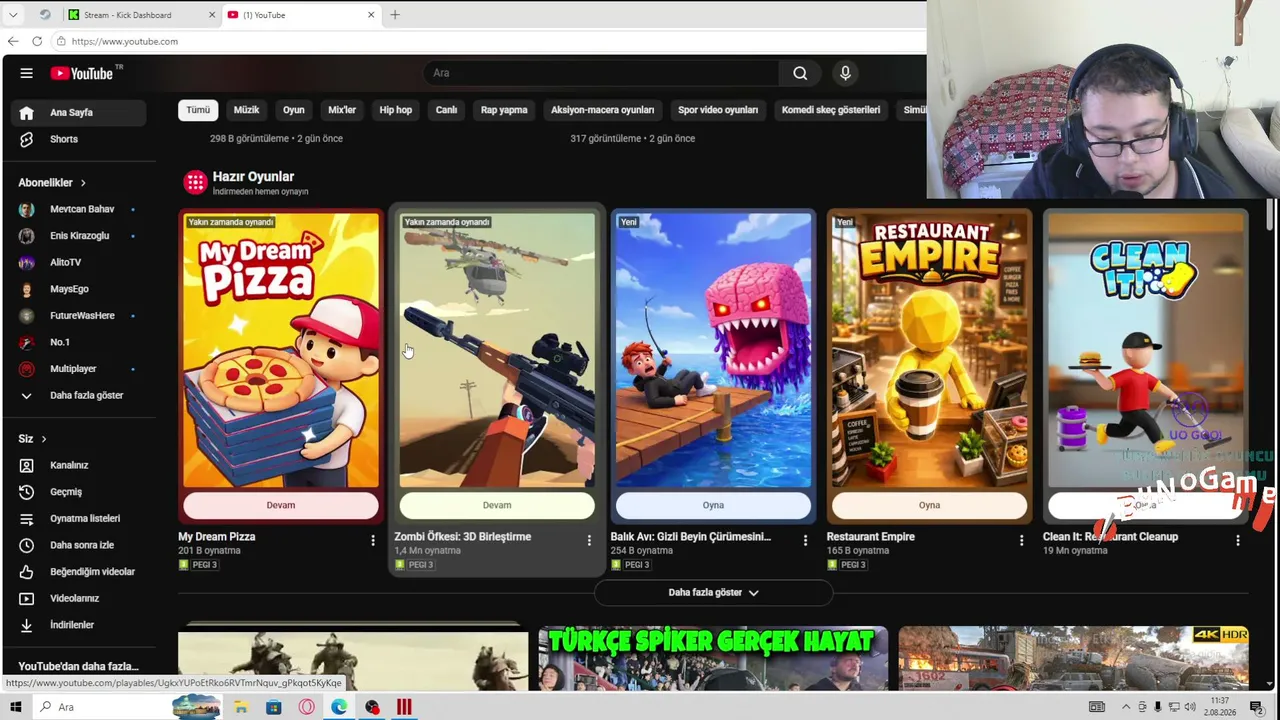The width and height of the screenshot is (1280, 720).
Task: Open the TÜRKÇE SPİKER GERÇEK HAYAT video thumbnail
Action: click(x=713, y=658)
